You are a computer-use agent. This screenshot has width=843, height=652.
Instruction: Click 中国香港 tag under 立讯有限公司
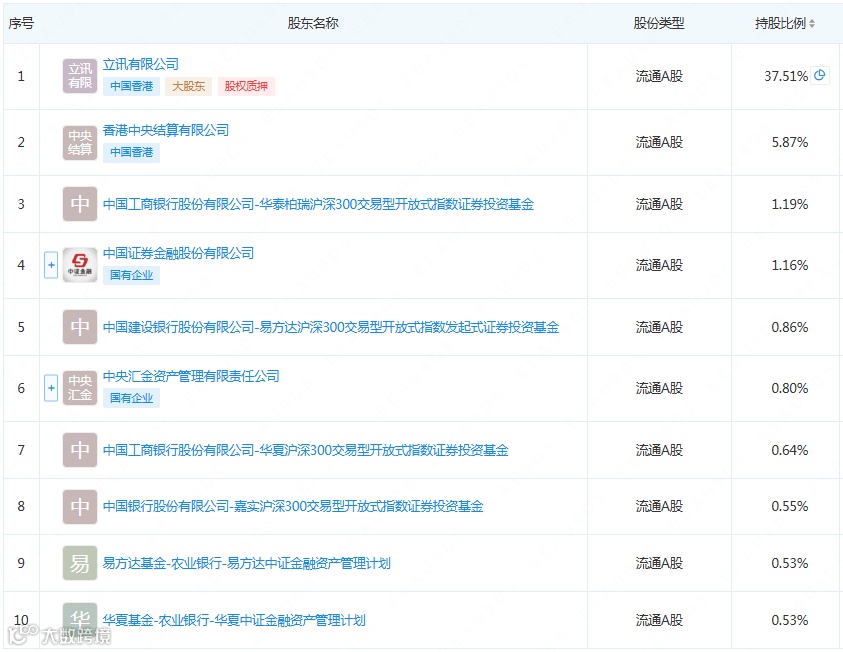point(132,86)
